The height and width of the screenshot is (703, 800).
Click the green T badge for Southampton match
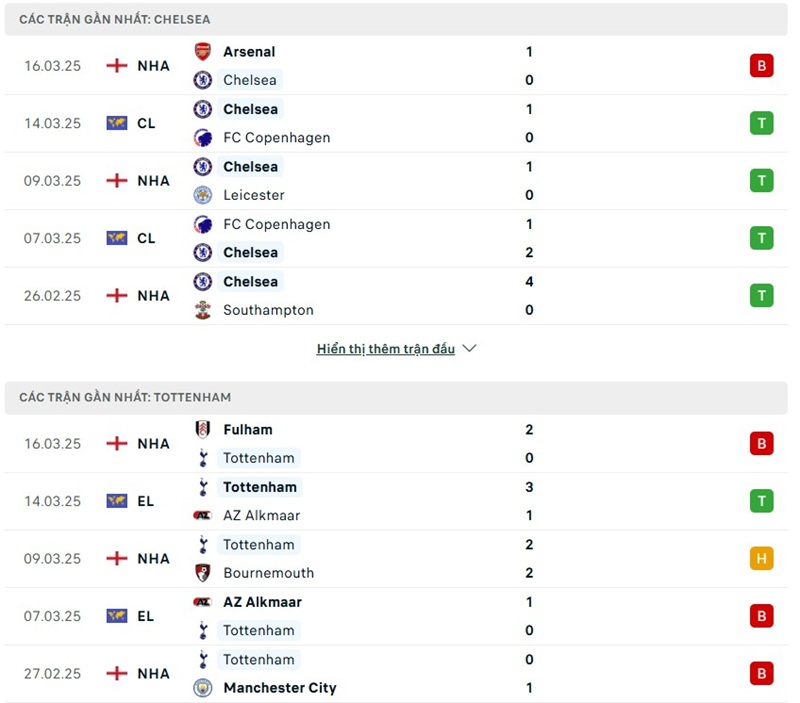point(762,296)
